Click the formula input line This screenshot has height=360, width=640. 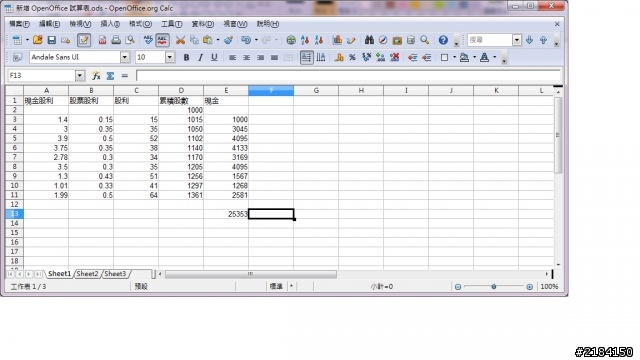click(349, 76)
